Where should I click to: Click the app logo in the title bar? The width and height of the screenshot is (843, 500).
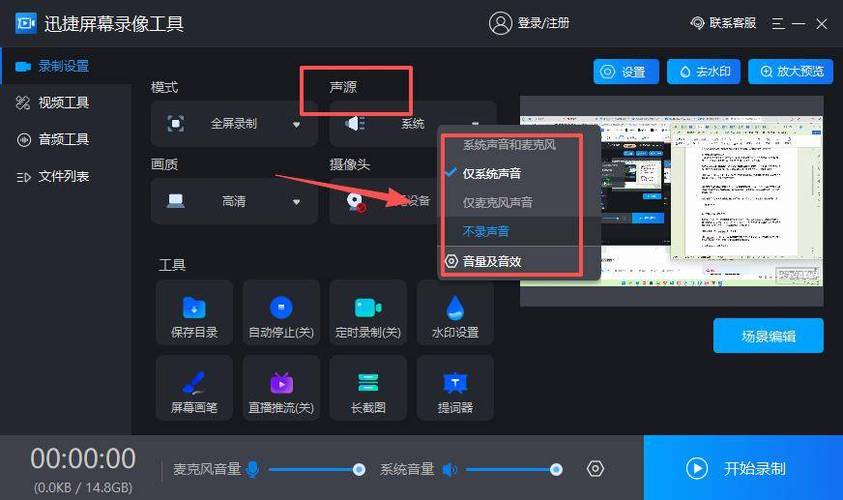point(25,23)
